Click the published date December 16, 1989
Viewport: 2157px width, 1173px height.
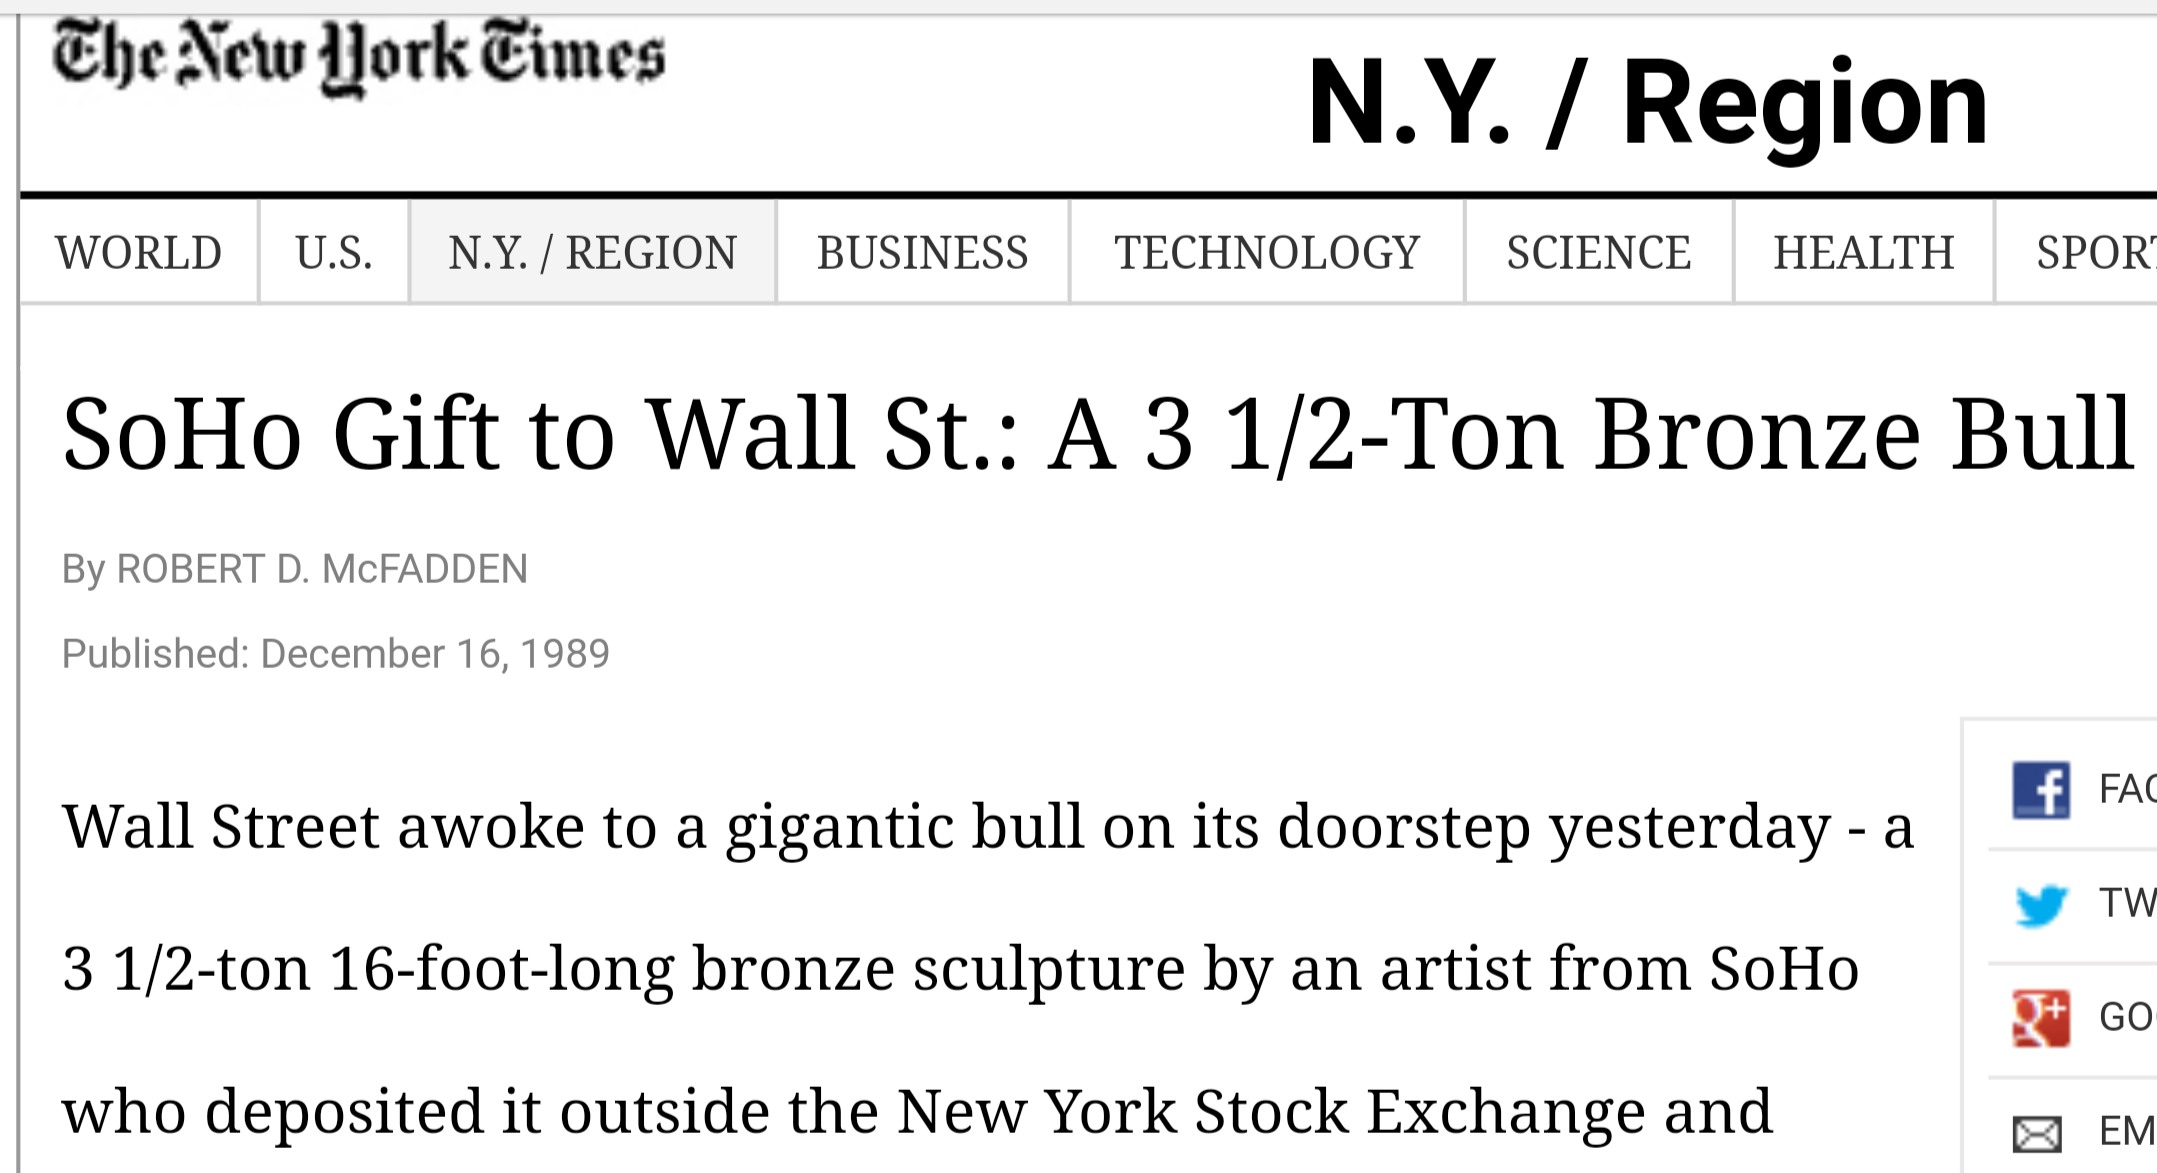335,653
